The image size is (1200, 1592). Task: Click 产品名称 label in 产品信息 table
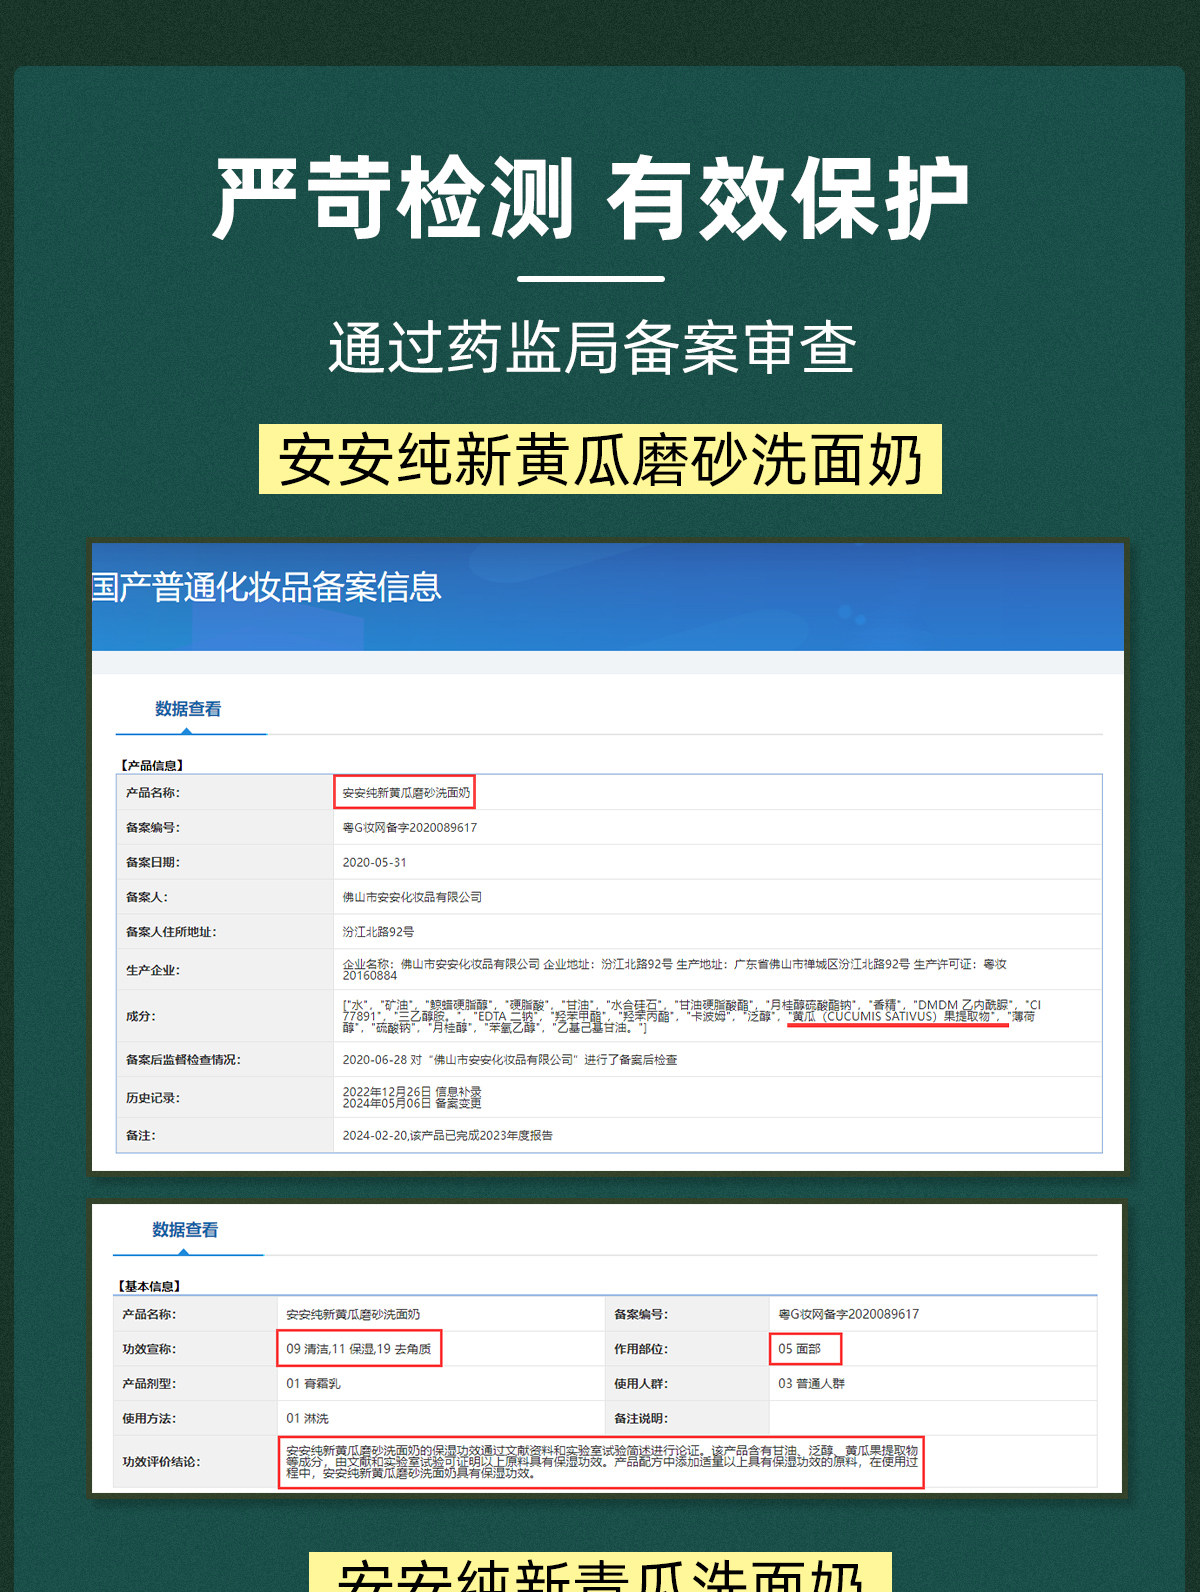tap(153, 793)
